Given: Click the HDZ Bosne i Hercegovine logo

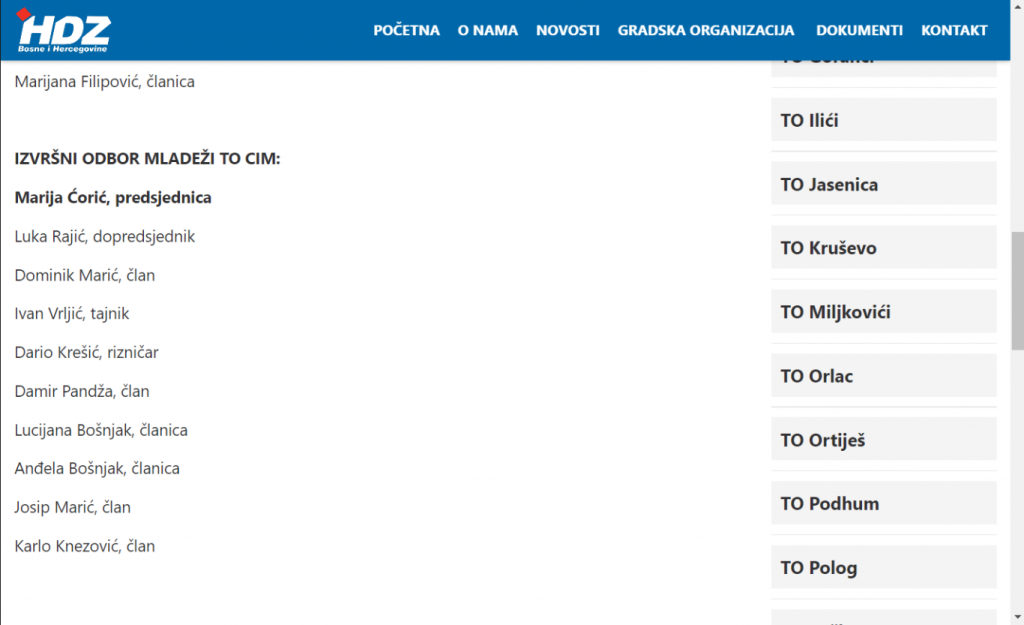Looking at the screenshot, I should [x=65, y=32].
